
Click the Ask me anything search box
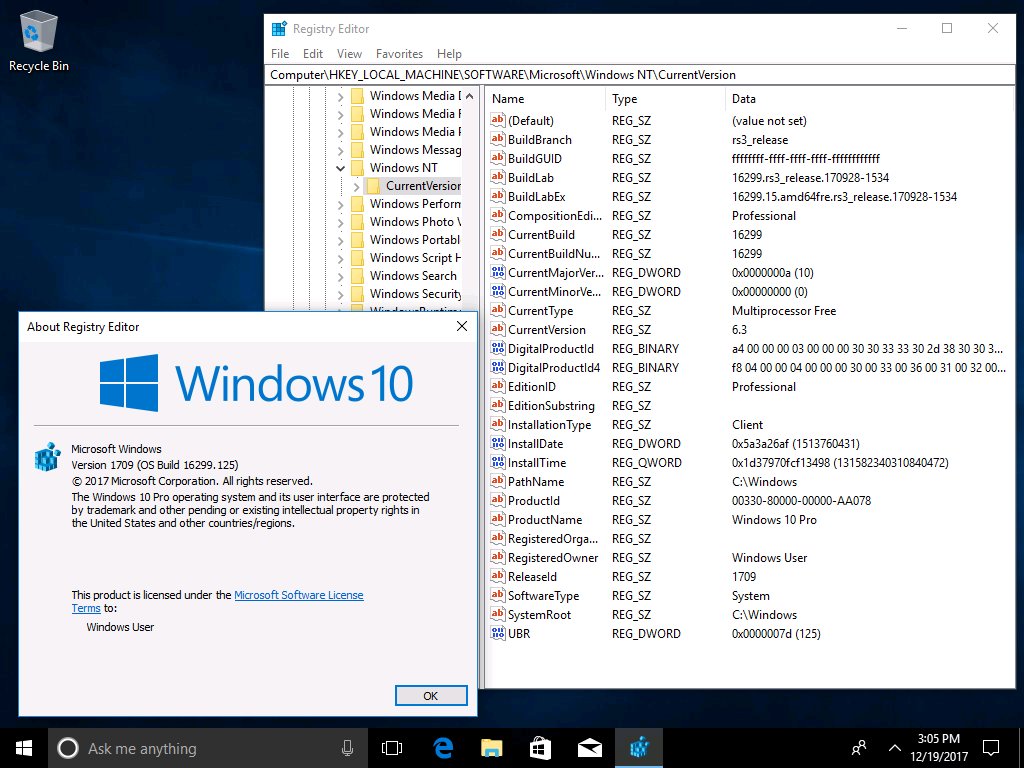[208, 748]
